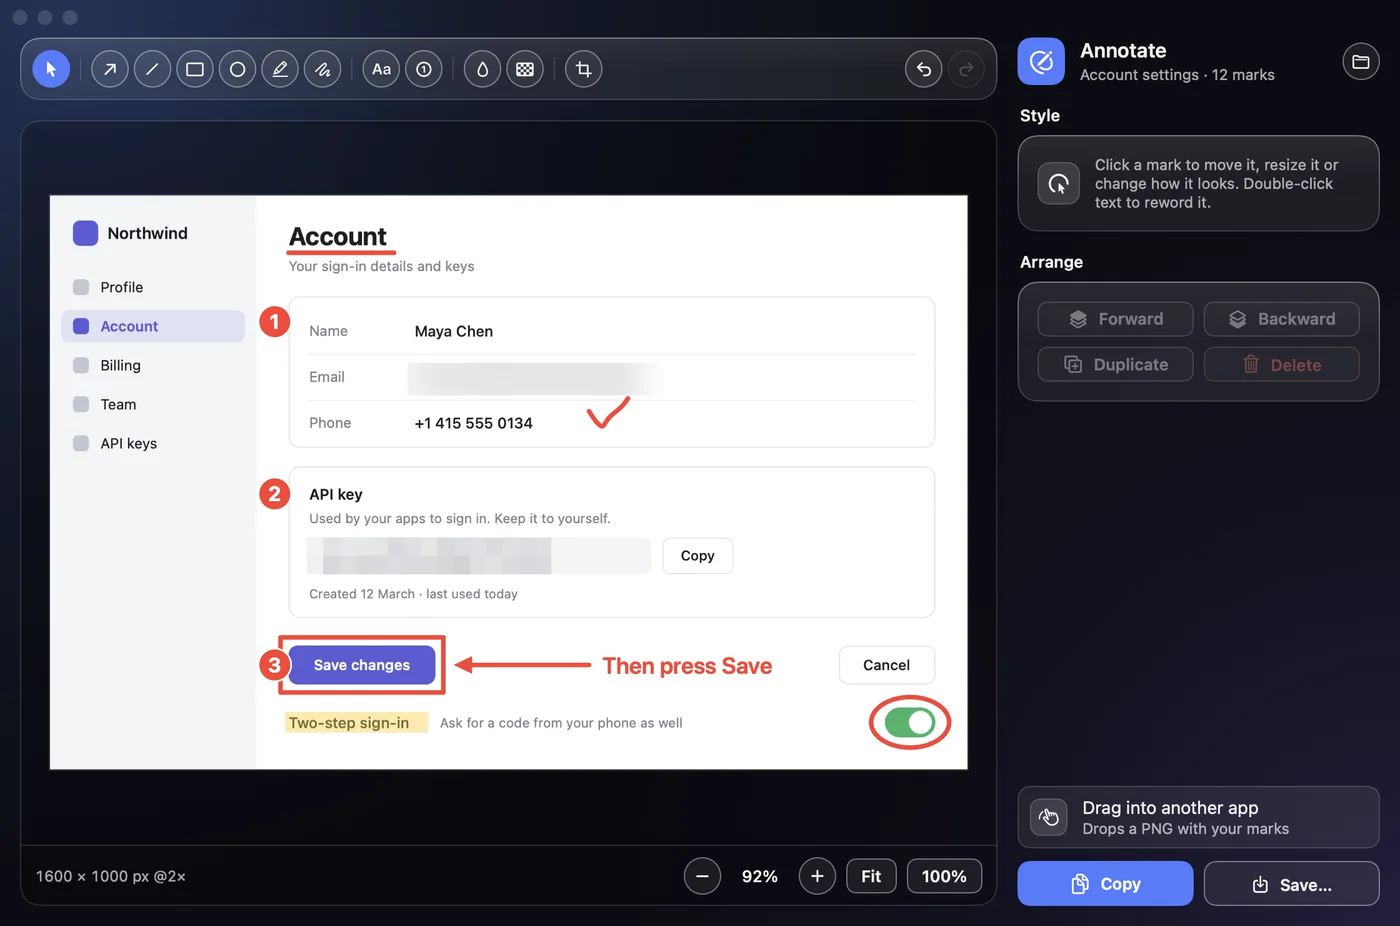
Task: Fit the image to the canvas
Action: point(871,876)
